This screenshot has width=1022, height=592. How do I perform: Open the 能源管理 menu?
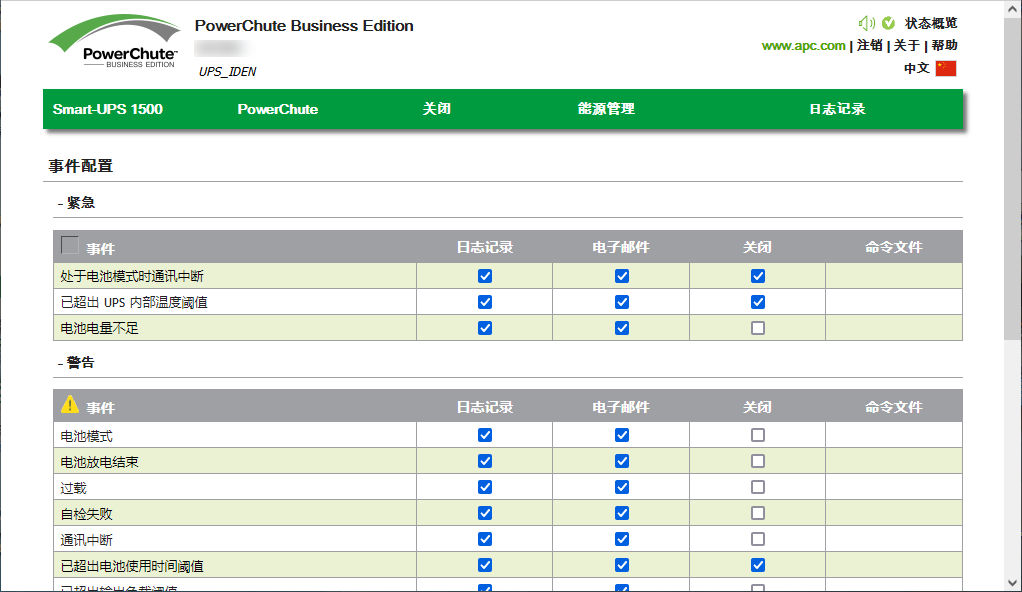point(606,109)
